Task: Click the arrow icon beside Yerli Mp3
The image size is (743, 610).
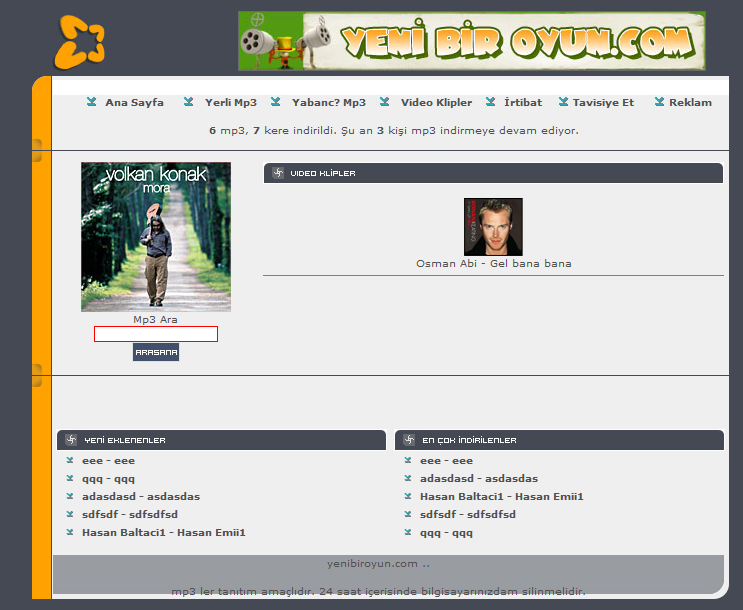Action: pyautogui.click(x=189, y=102)
